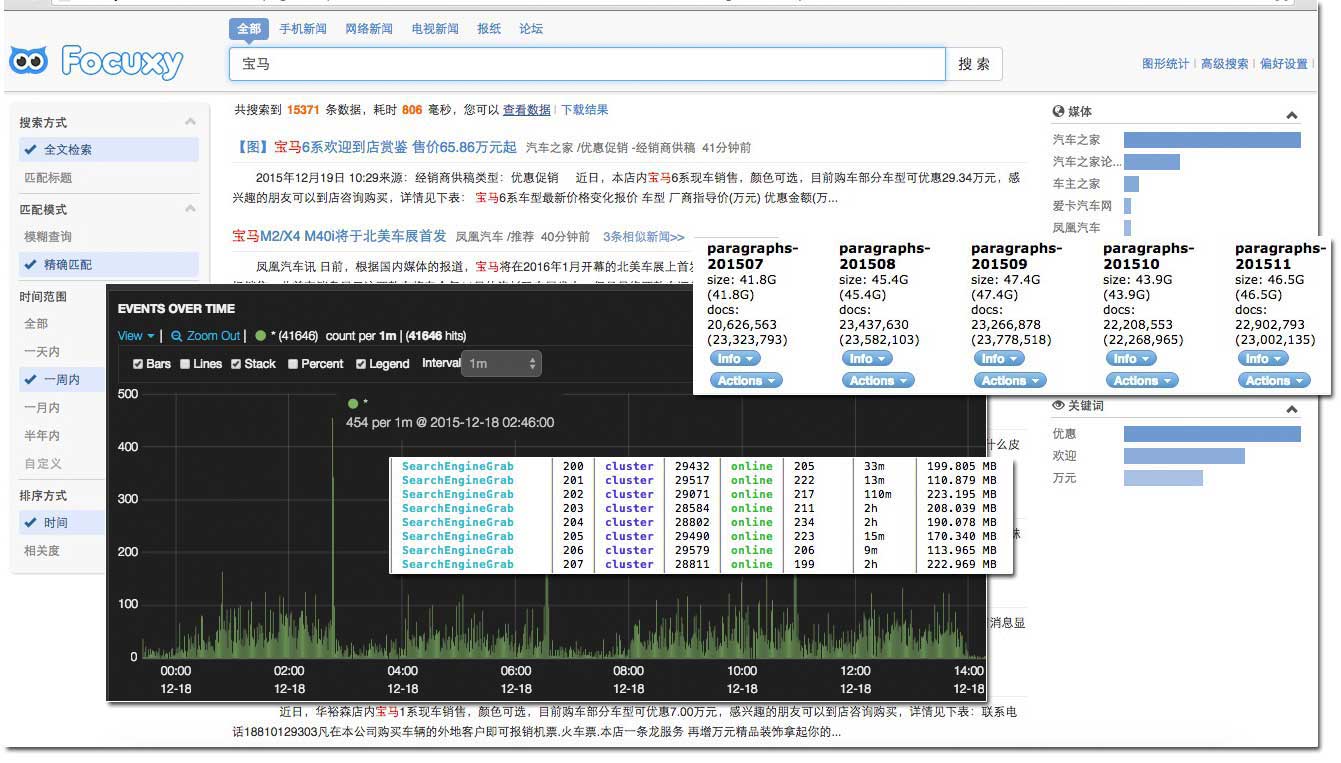Image resolution: width=1341 pixels, height=763 pixels.
Task: Open Info dropdown for paragraphs-201509
Action: 999,358
